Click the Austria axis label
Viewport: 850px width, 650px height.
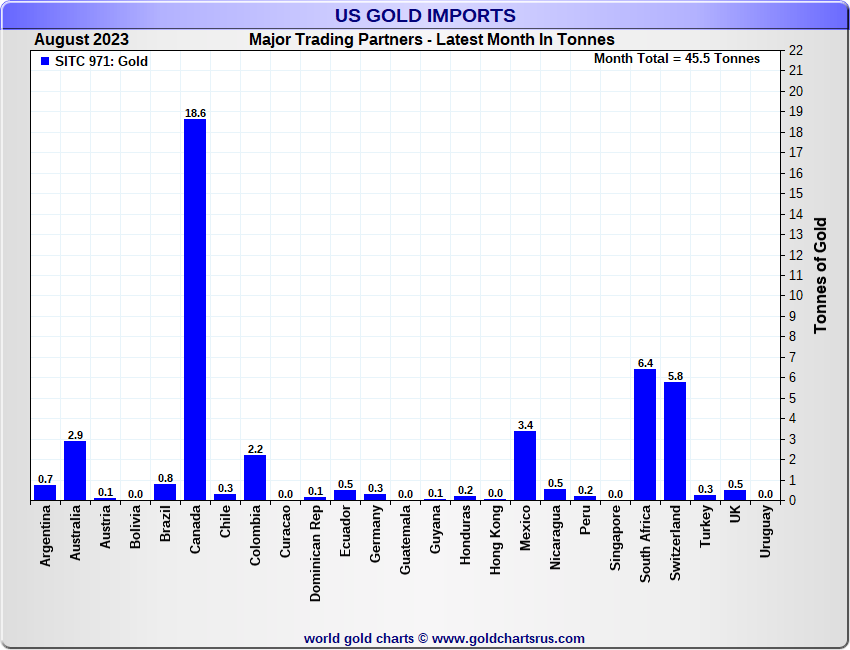105,527
